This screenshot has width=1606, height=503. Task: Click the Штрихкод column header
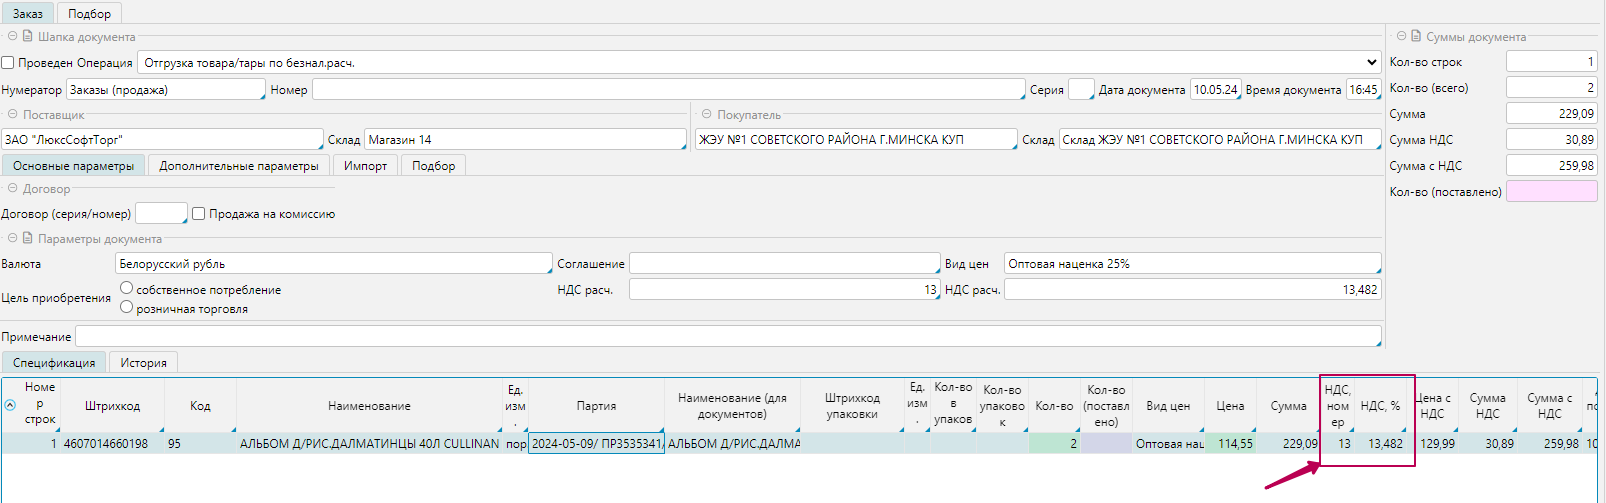click(112, 406)
